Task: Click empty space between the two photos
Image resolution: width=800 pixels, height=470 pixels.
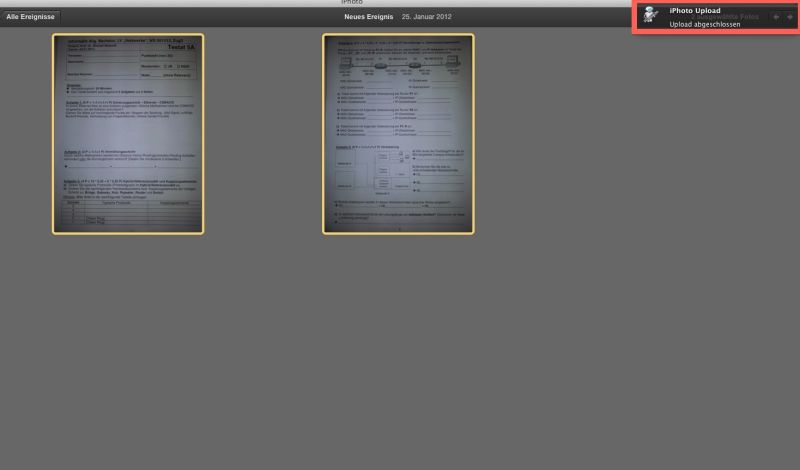Action: [264, 134]
